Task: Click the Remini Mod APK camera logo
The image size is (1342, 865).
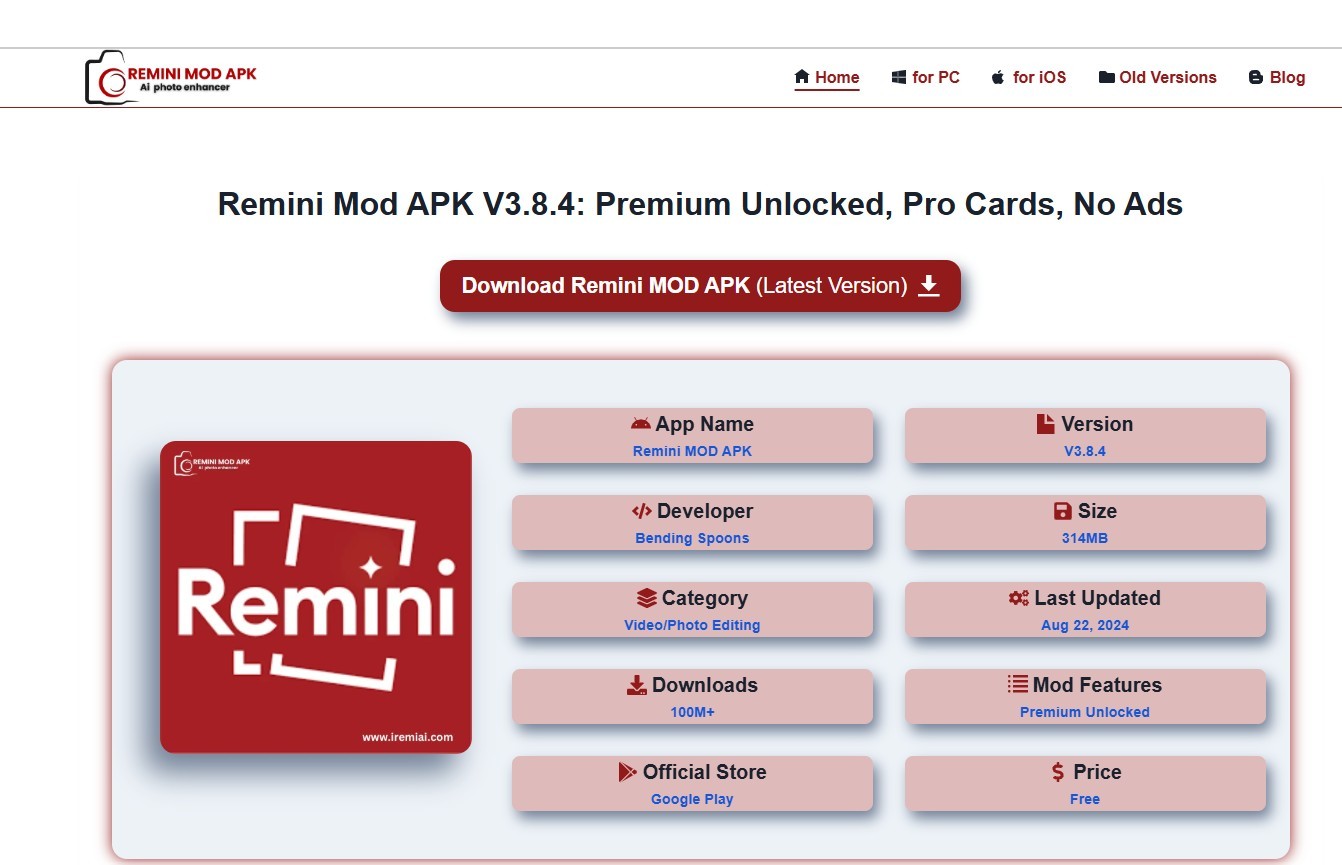Action: point(171,77)
